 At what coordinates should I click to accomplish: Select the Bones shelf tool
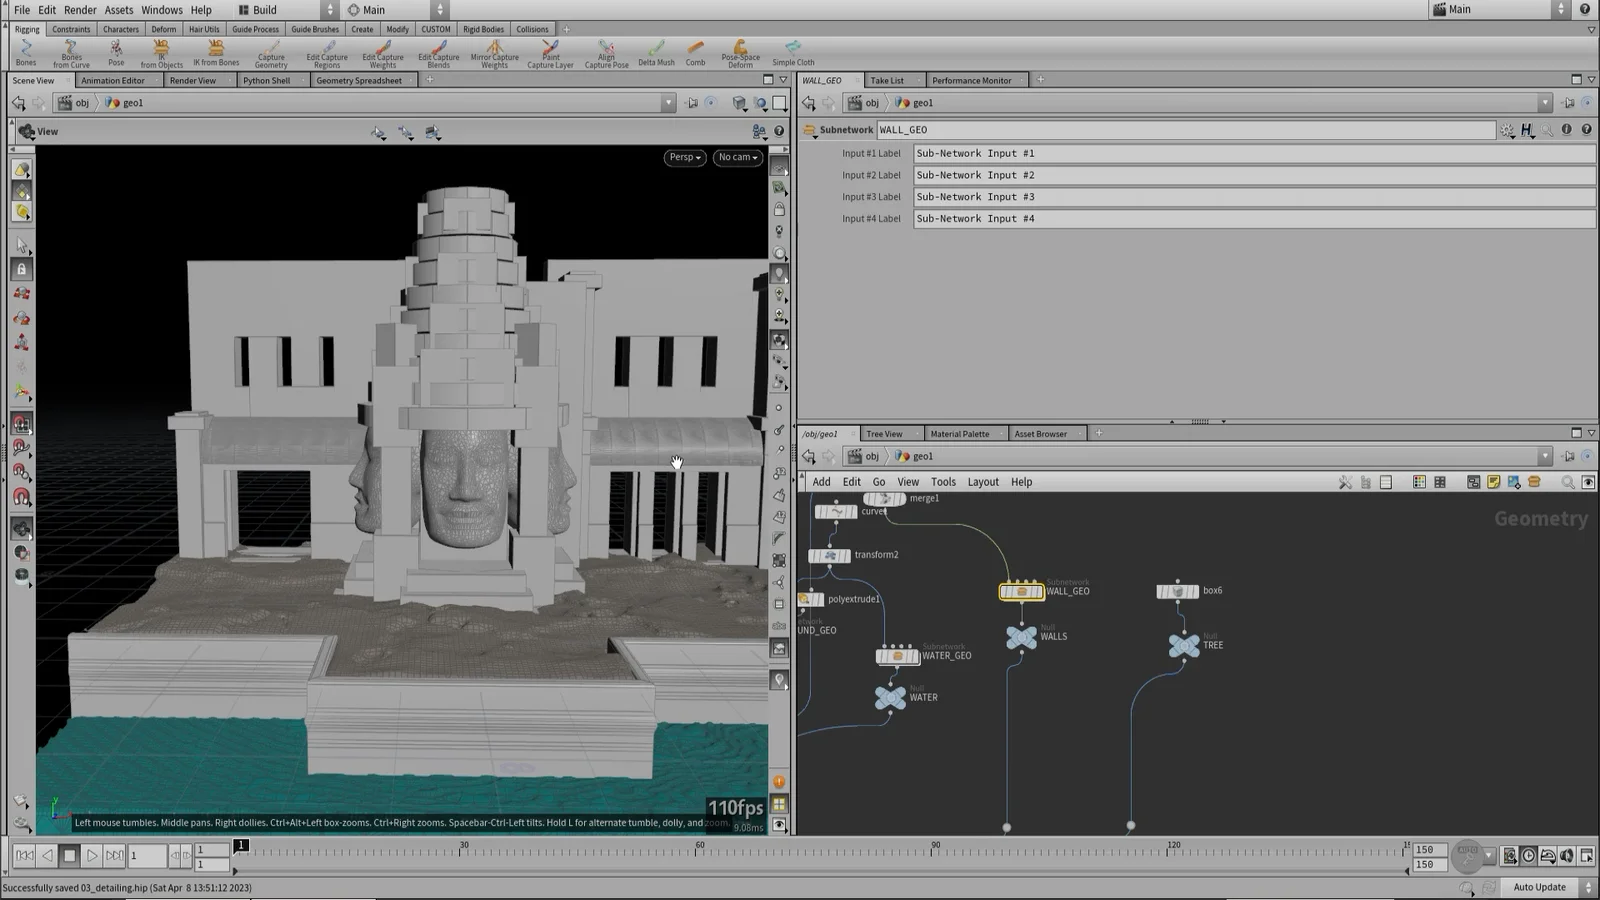tap(25, 52)
